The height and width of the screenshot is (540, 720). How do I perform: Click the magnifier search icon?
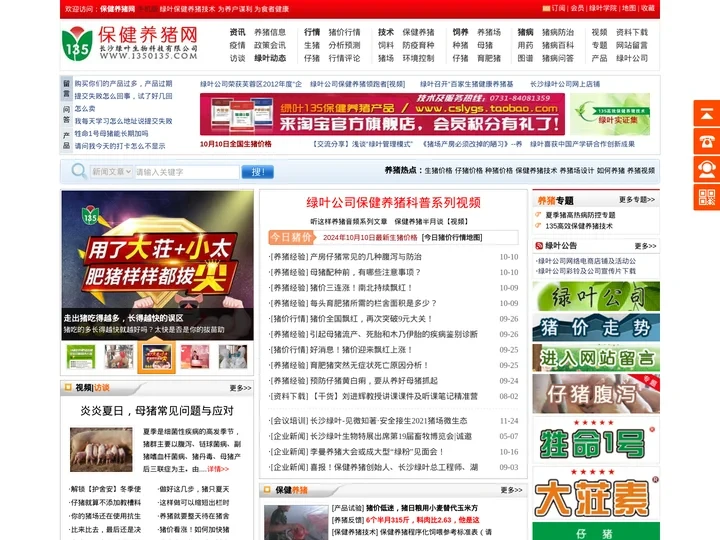79,171
